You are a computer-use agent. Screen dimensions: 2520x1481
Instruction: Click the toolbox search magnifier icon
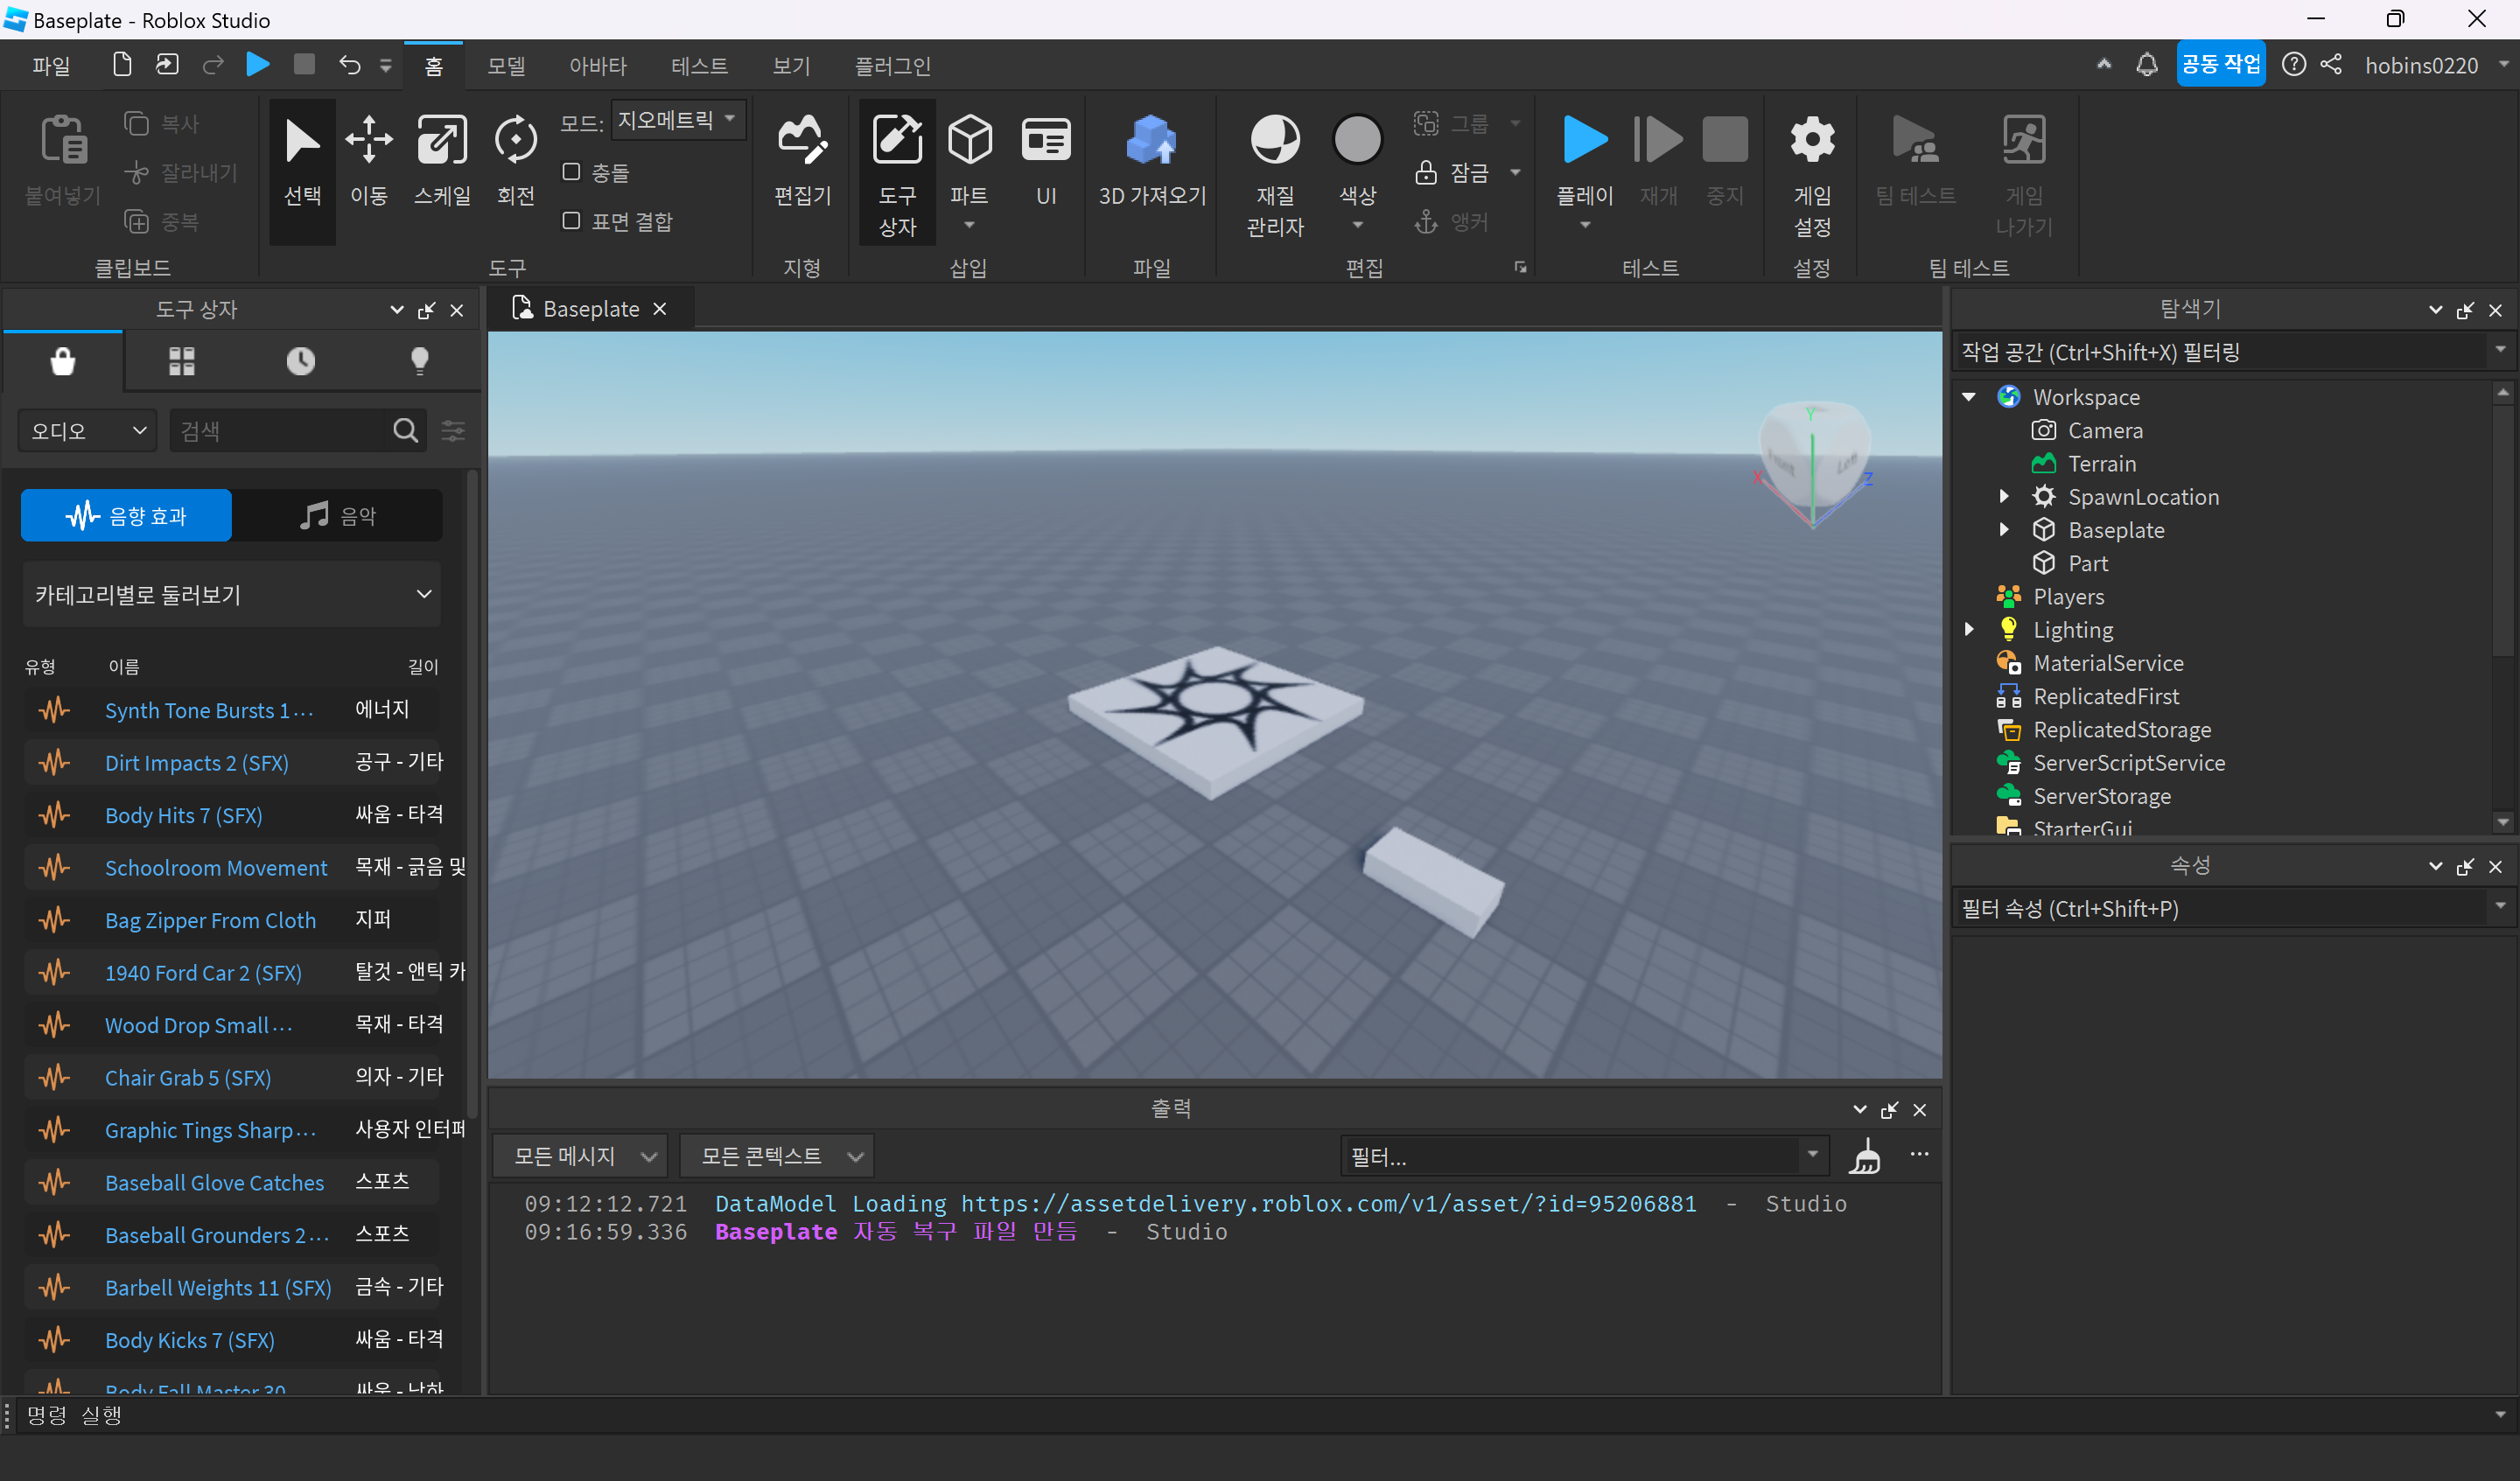point(405,430)
